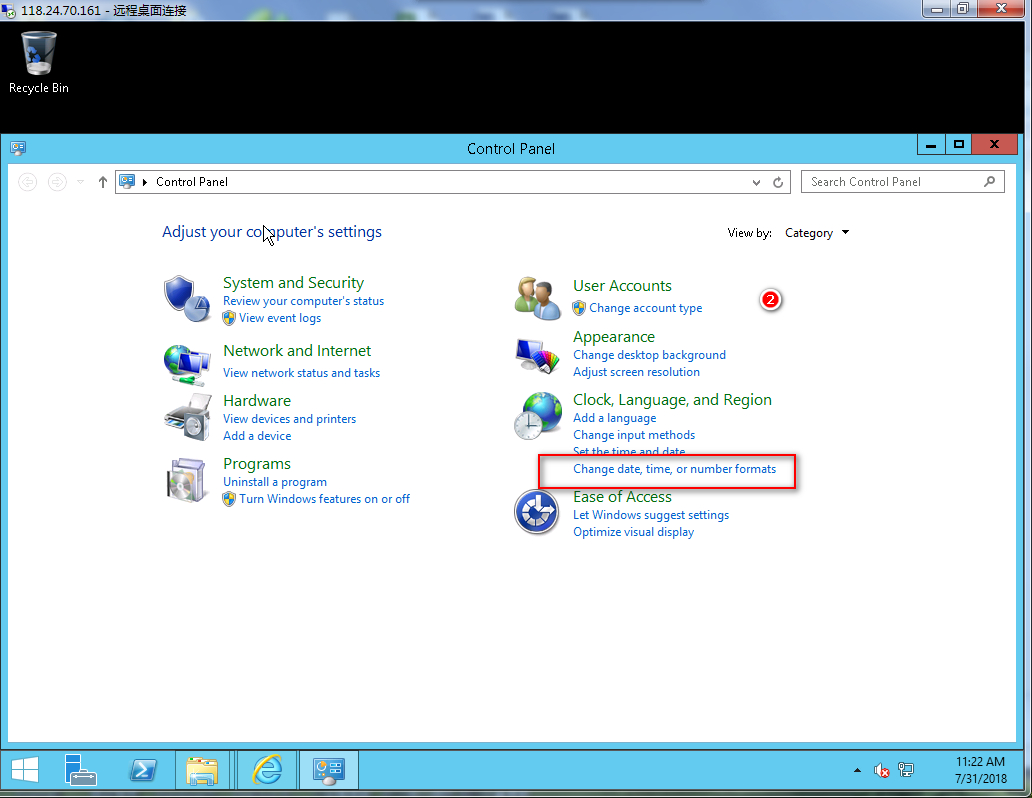Open Uninstall a program link
Screen dimensions: 1032x798
(275, 482)
